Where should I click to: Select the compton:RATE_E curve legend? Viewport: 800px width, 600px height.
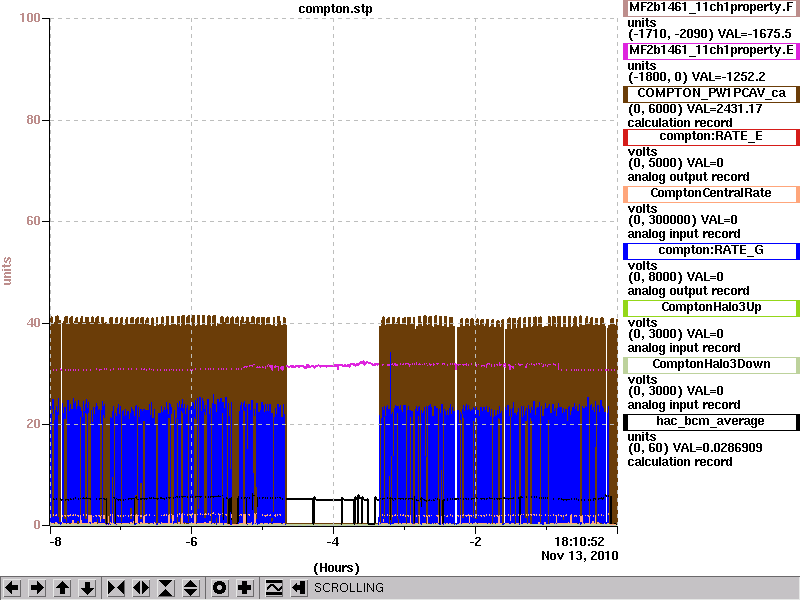(711, 137)
